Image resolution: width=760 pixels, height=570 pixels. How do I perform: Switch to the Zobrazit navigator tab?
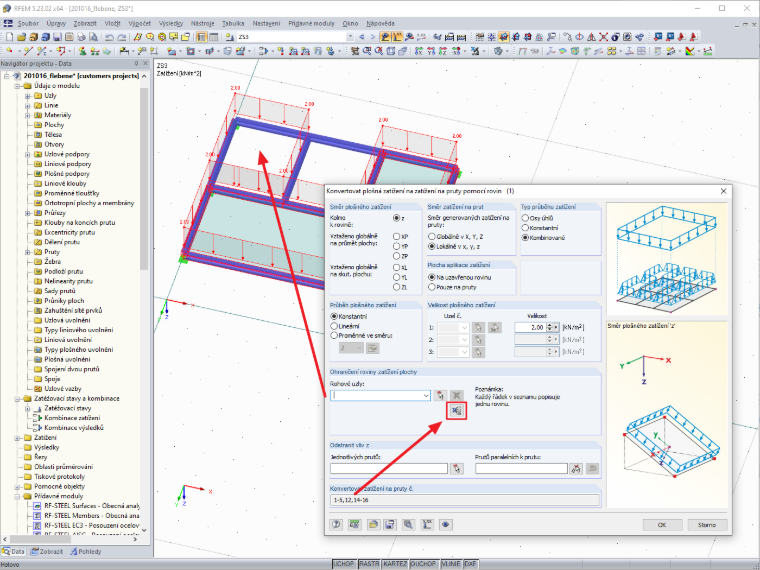click(47, 552)
